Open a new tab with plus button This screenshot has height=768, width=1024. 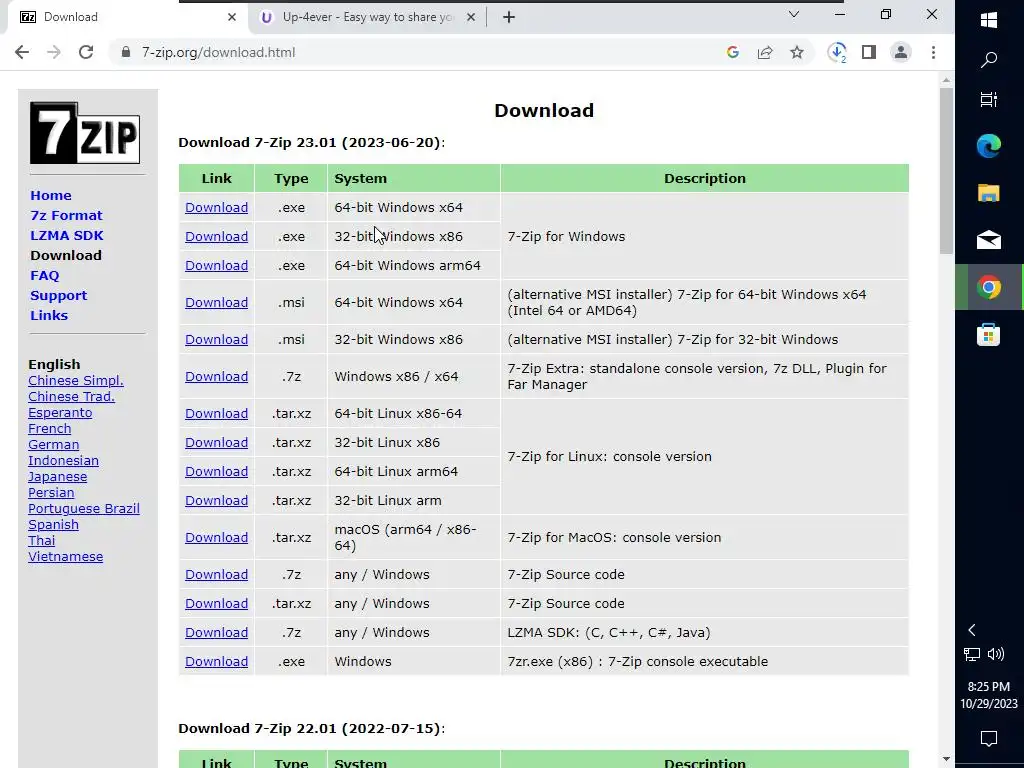(509, 17)
